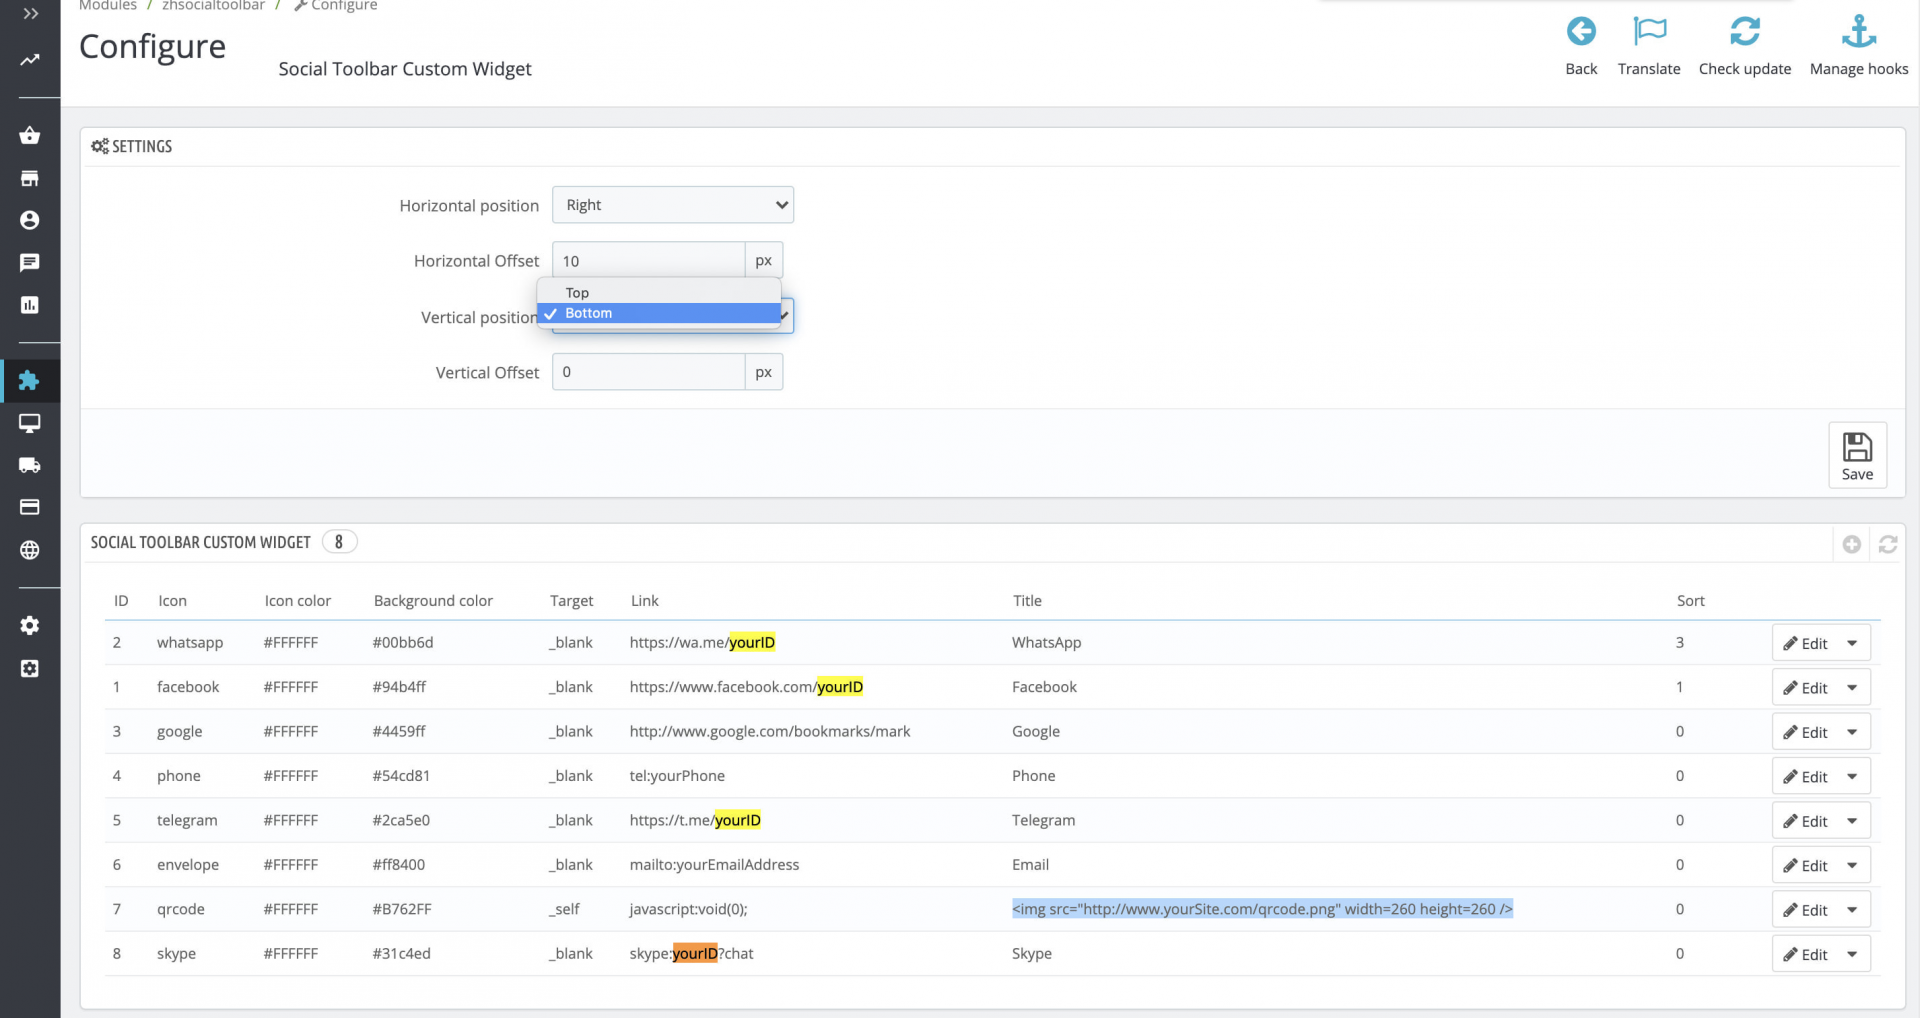Click the Vertical Offset input field

[x=649, y=372]
